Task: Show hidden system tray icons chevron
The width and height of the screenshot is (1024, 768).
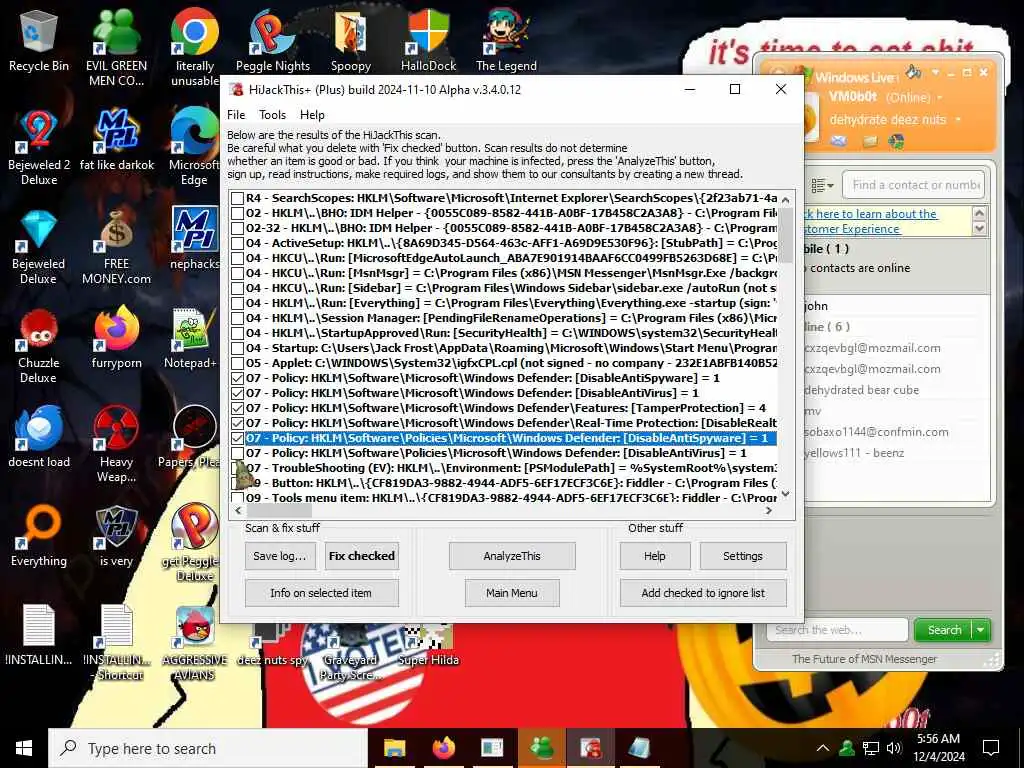Action: 822,748
